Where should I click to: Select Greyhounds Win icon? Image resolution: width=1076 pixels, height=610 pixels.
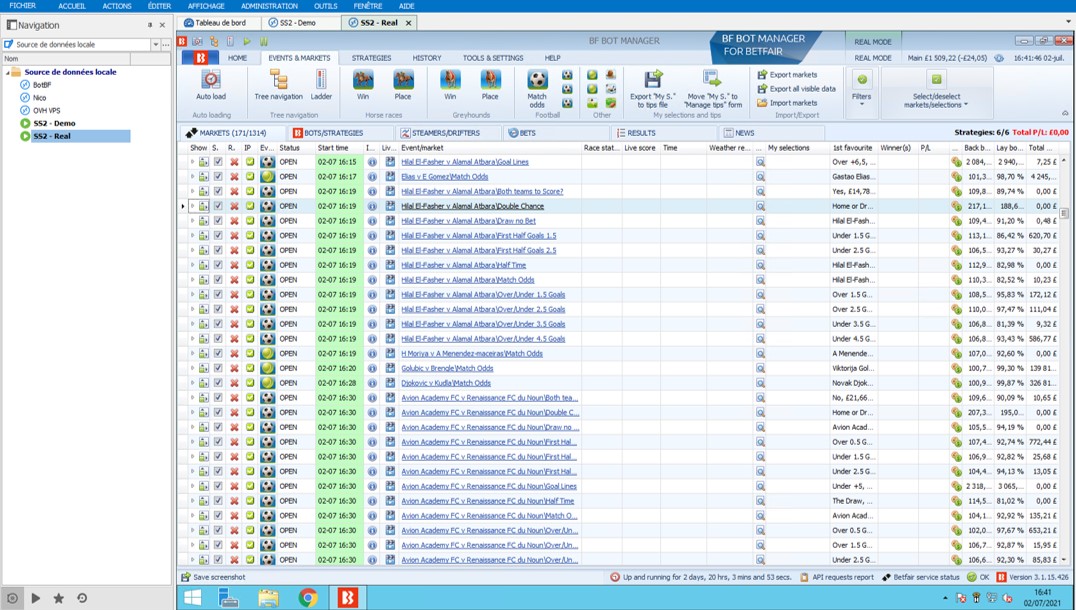pyautogui.click(x=450, y=80)
